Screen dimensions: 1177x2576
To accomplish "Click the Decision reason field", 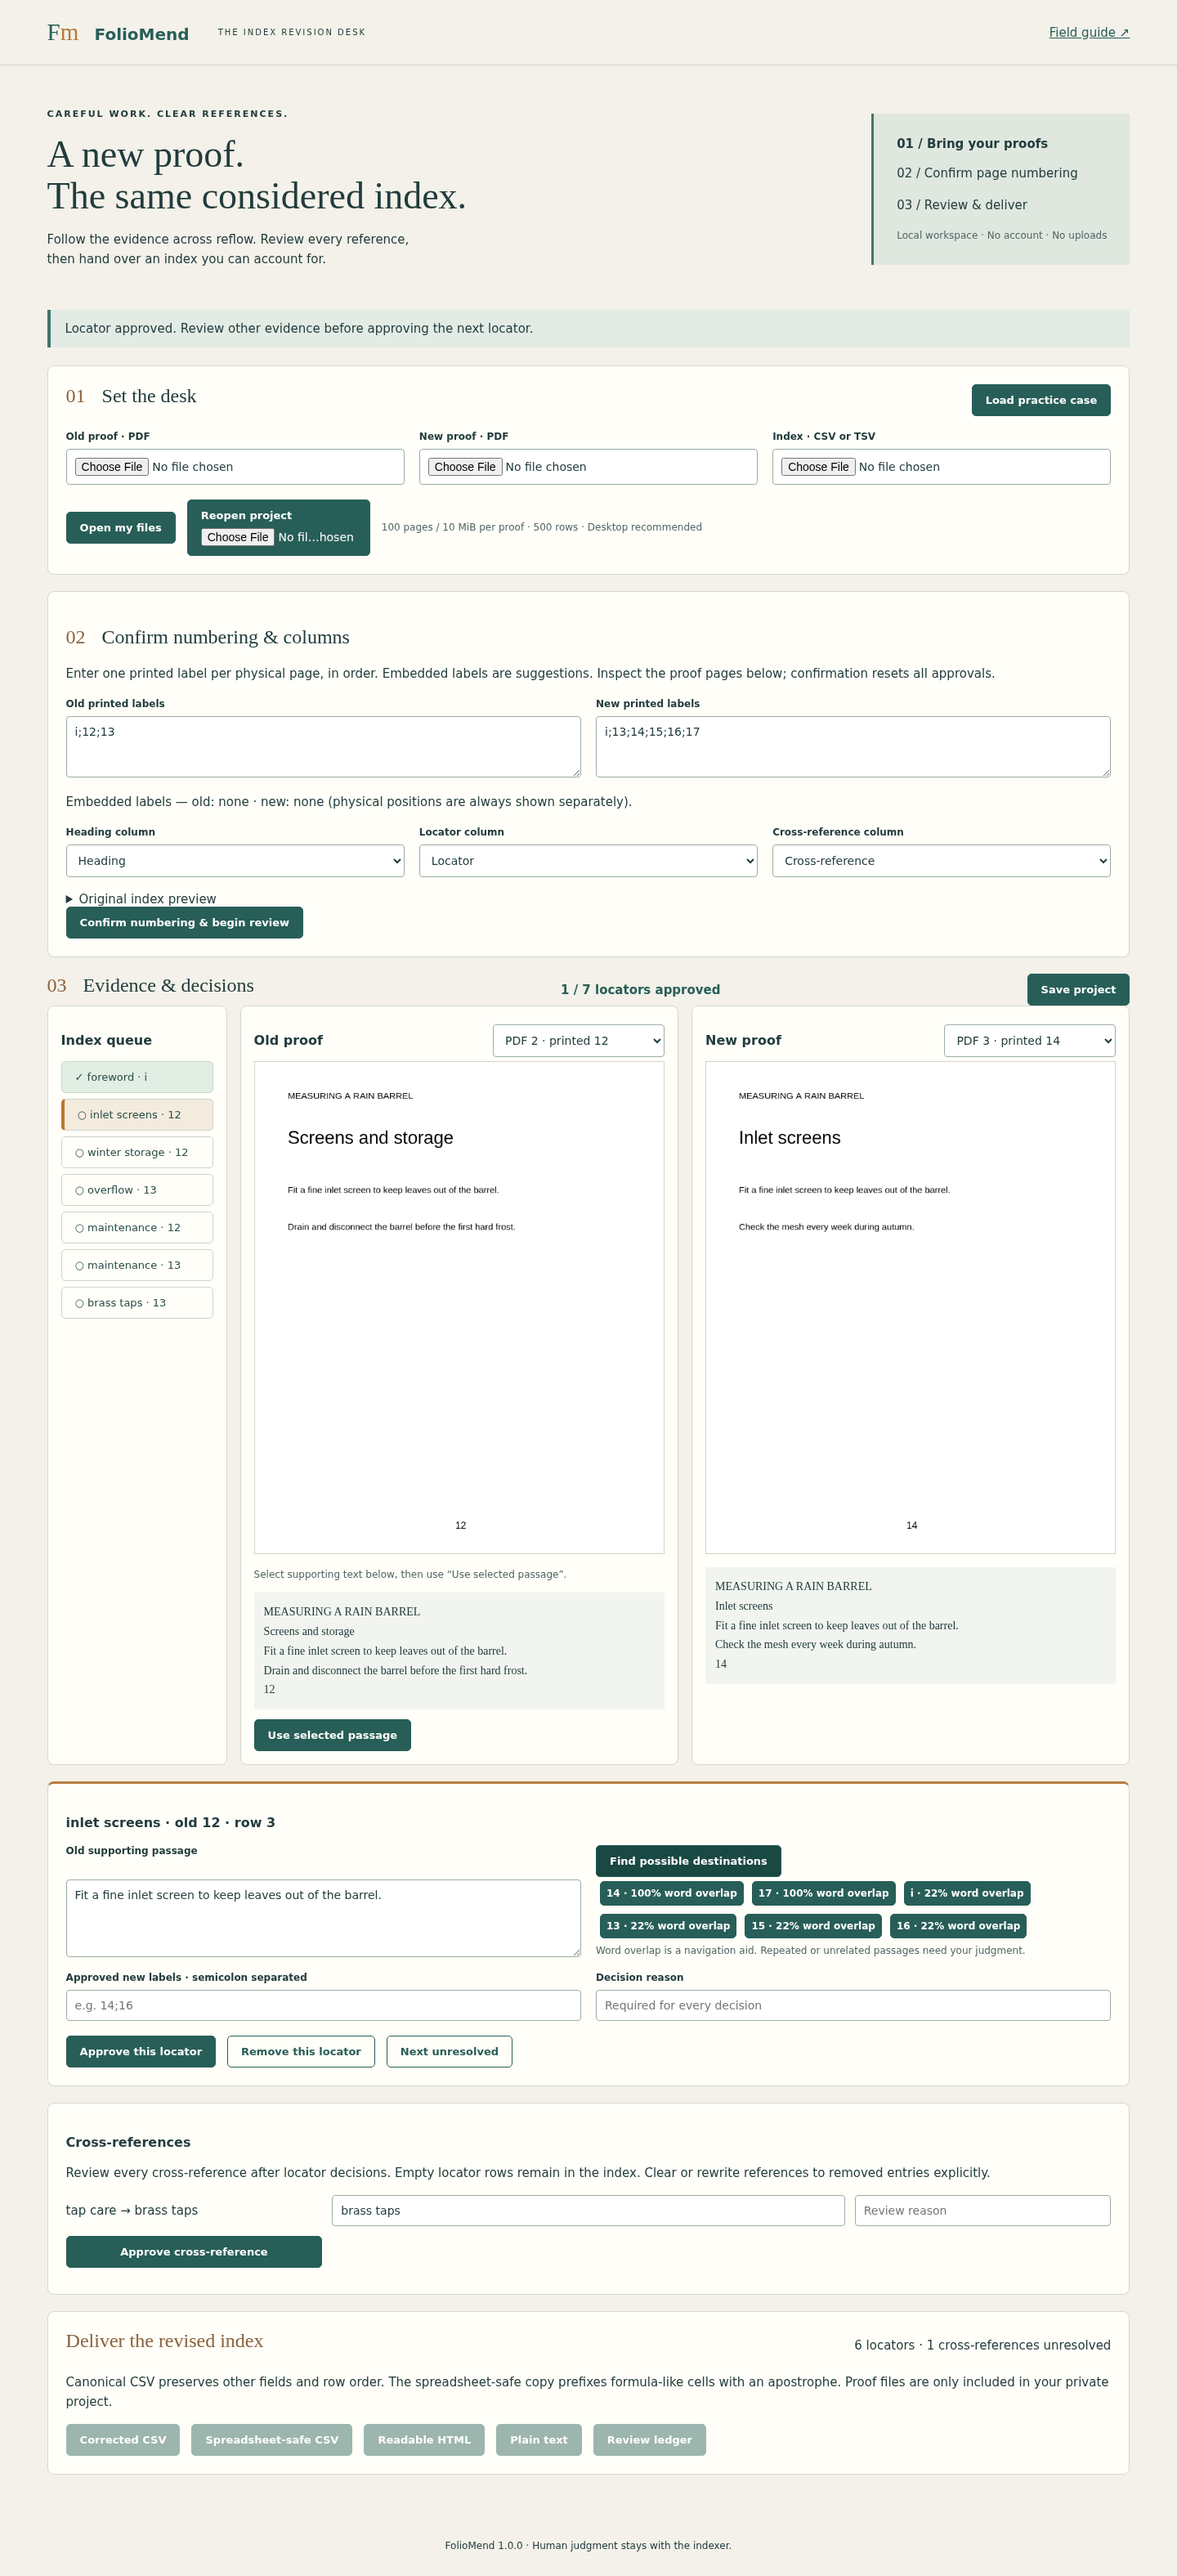I will coord(853,2006).
